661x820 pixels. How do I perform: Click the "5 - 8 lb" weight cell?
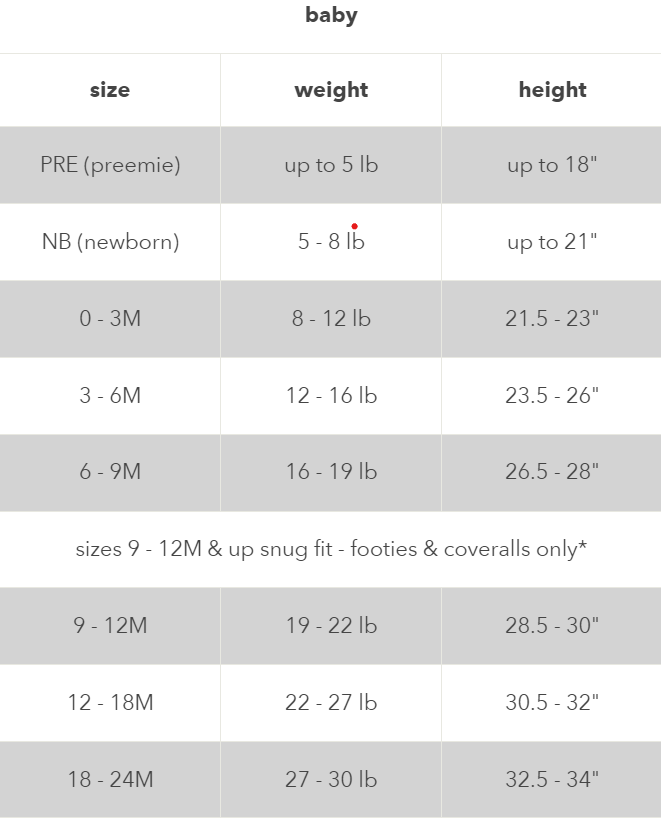pyautogui.click(x=331, y=242)
